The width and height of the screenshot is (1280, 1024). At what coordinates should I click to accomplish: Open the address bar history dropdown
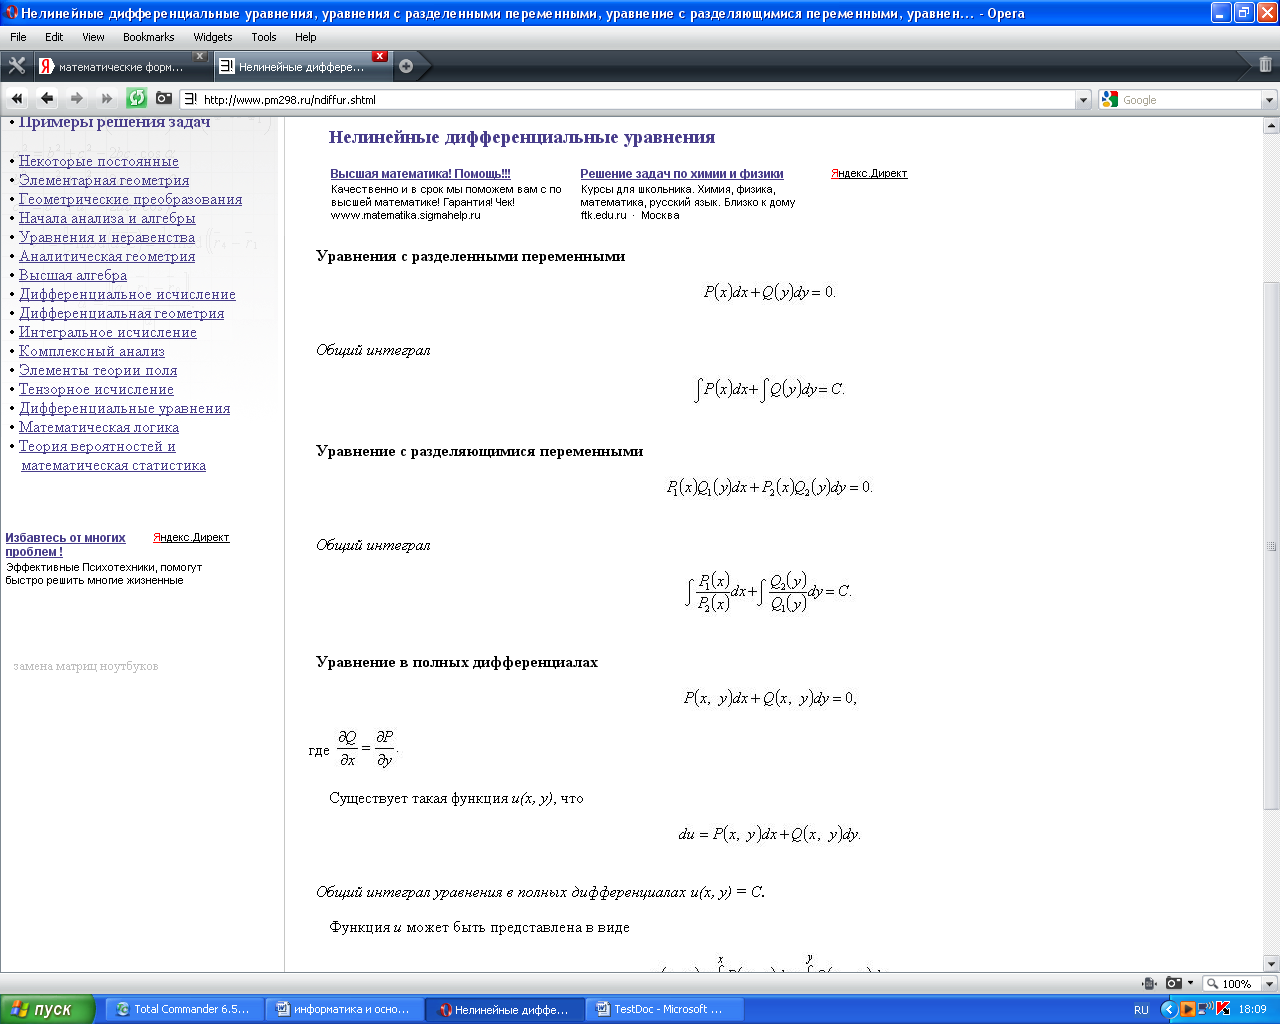(x=1083, y=100)
